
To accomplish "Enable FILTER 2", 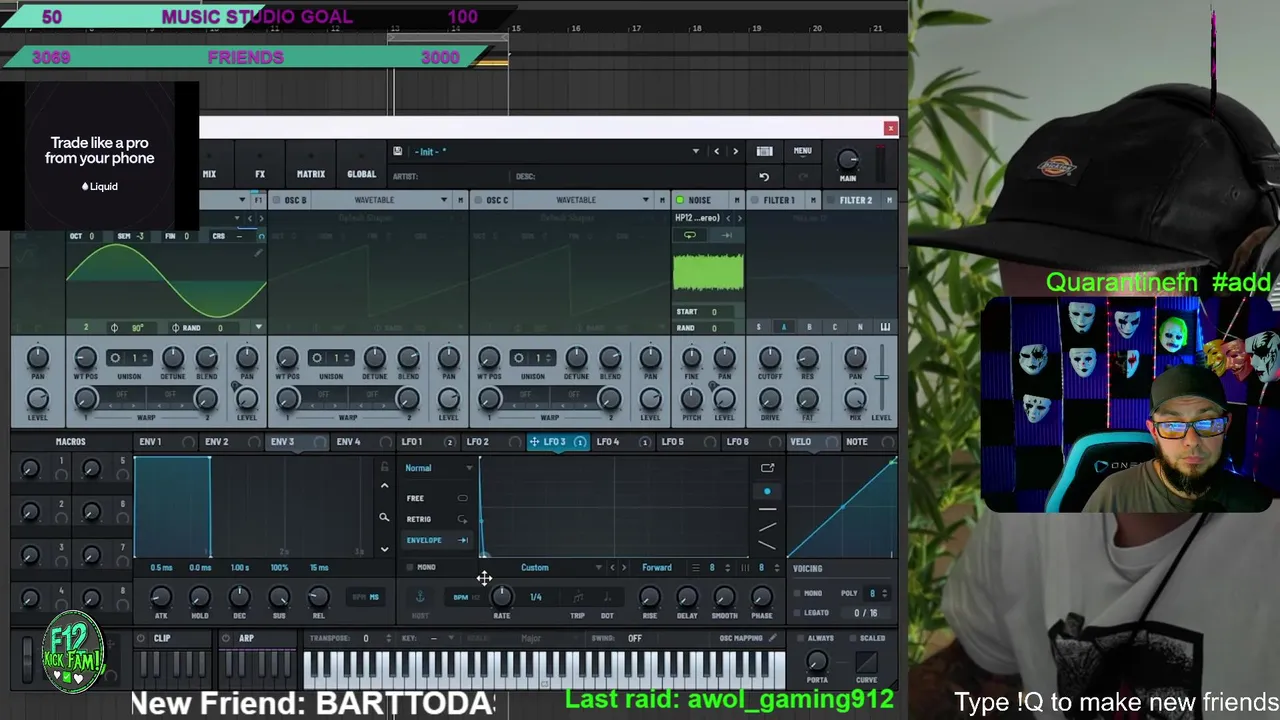I will pos(830,200).
